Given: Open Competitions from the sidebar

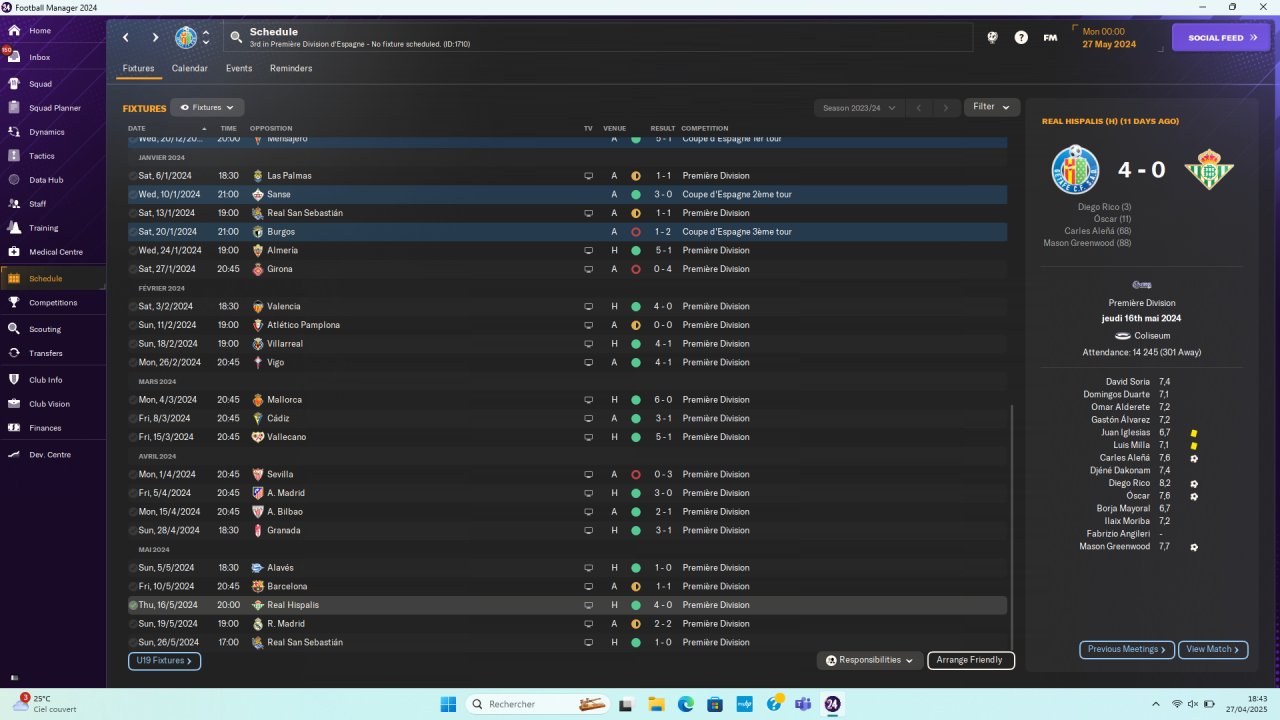Looking at the screenshot, I should [x=52, y=303].
